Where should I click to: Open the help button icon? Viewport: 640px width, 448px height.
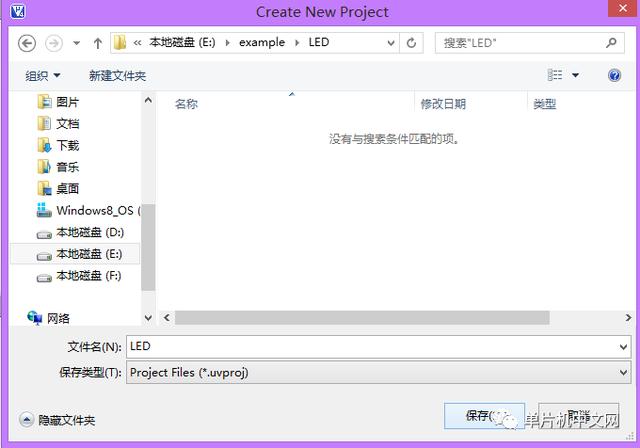tap(614, 75)
